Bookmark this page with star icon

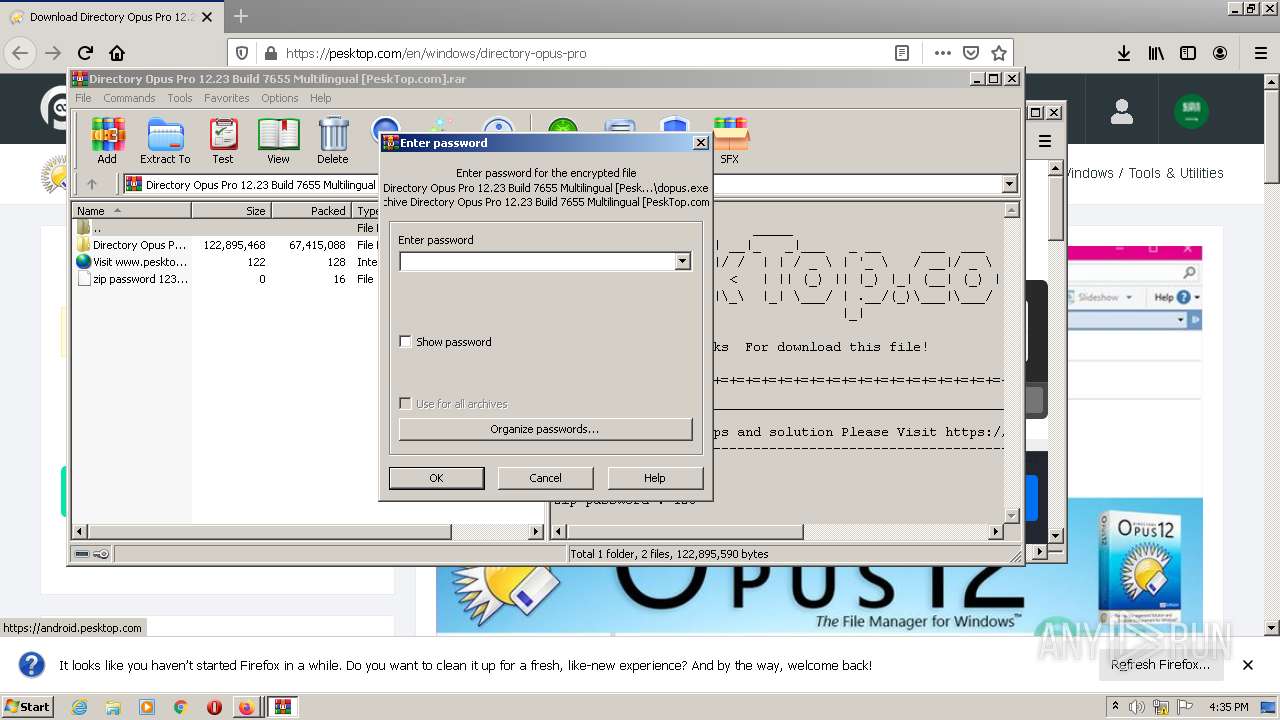tap(998, 53)
